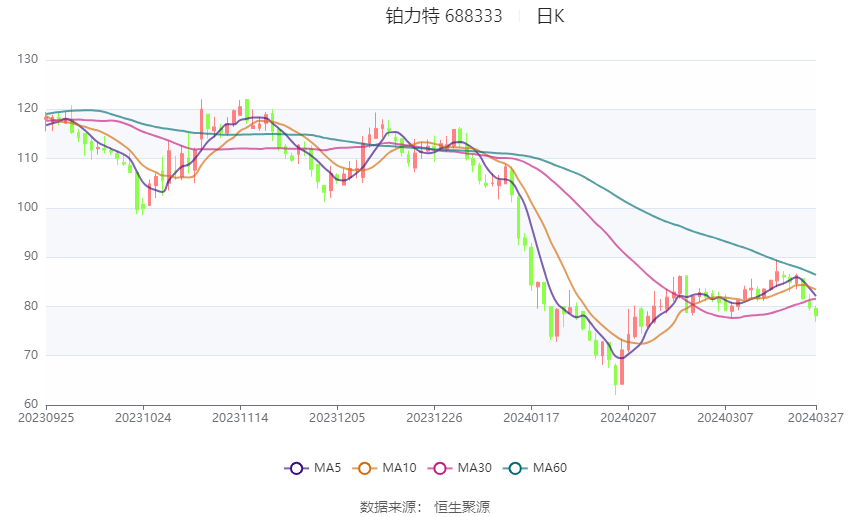Click the 铂力特 688333 chart title
850x517 pixels.
444,16
